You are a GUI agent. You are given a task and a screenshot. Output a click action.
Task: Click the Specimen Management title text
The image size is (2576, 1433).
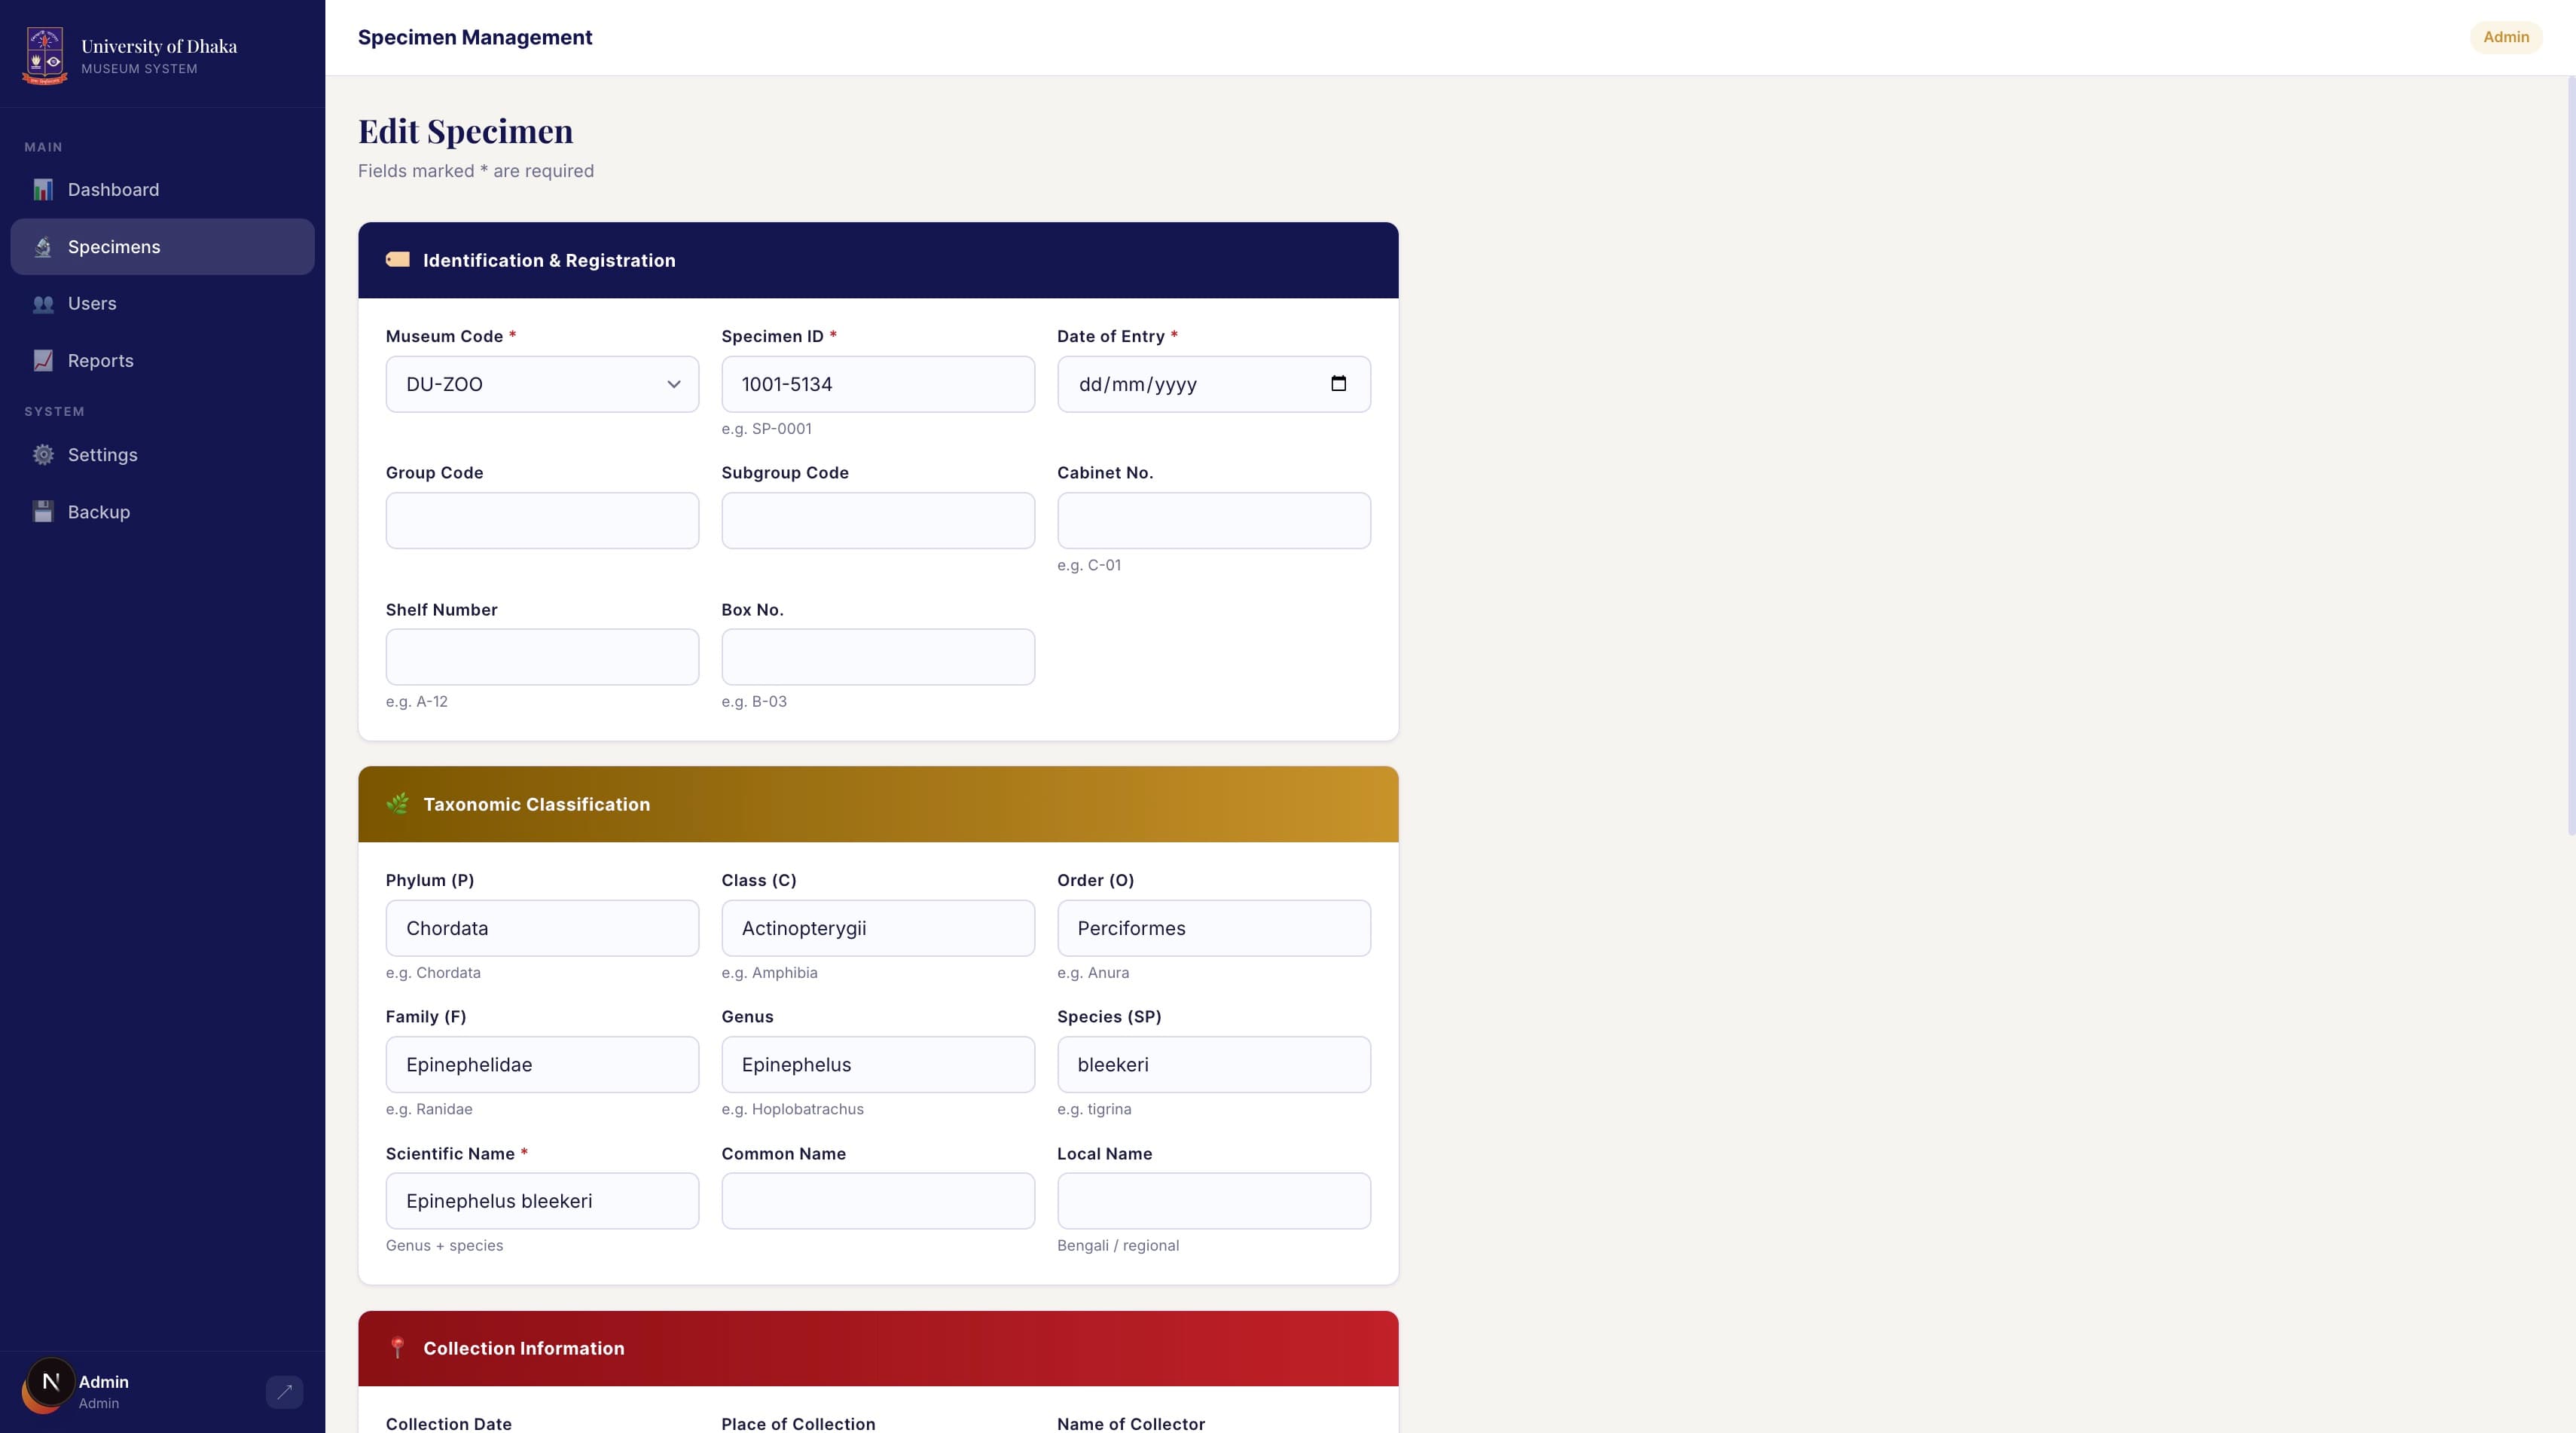click(x=475, y=37)
